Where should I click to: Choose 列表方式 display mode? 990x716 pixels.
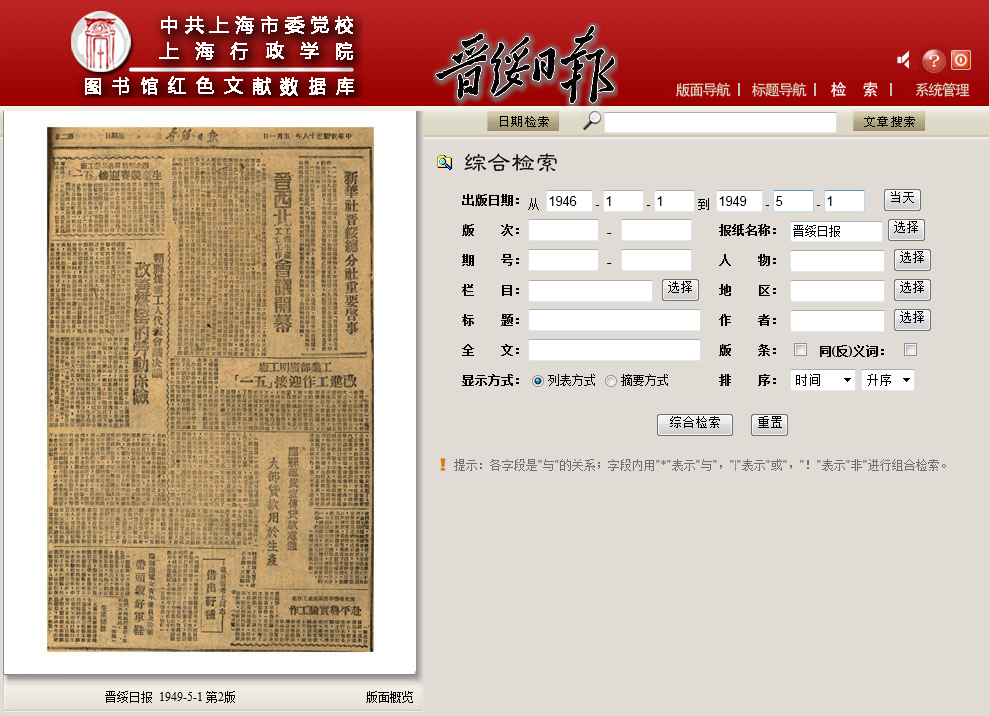[538, 381]
